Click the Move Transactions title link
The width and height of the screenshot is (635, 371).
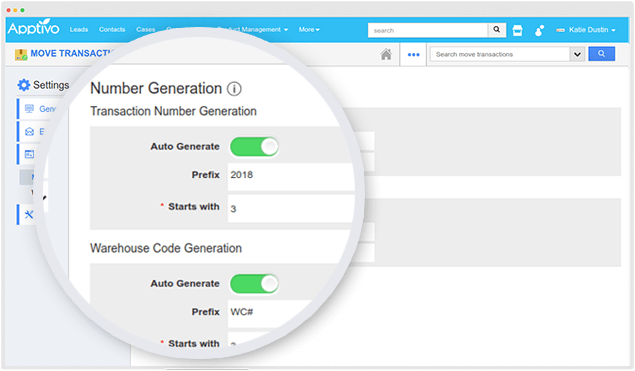[x=72, y=53]
